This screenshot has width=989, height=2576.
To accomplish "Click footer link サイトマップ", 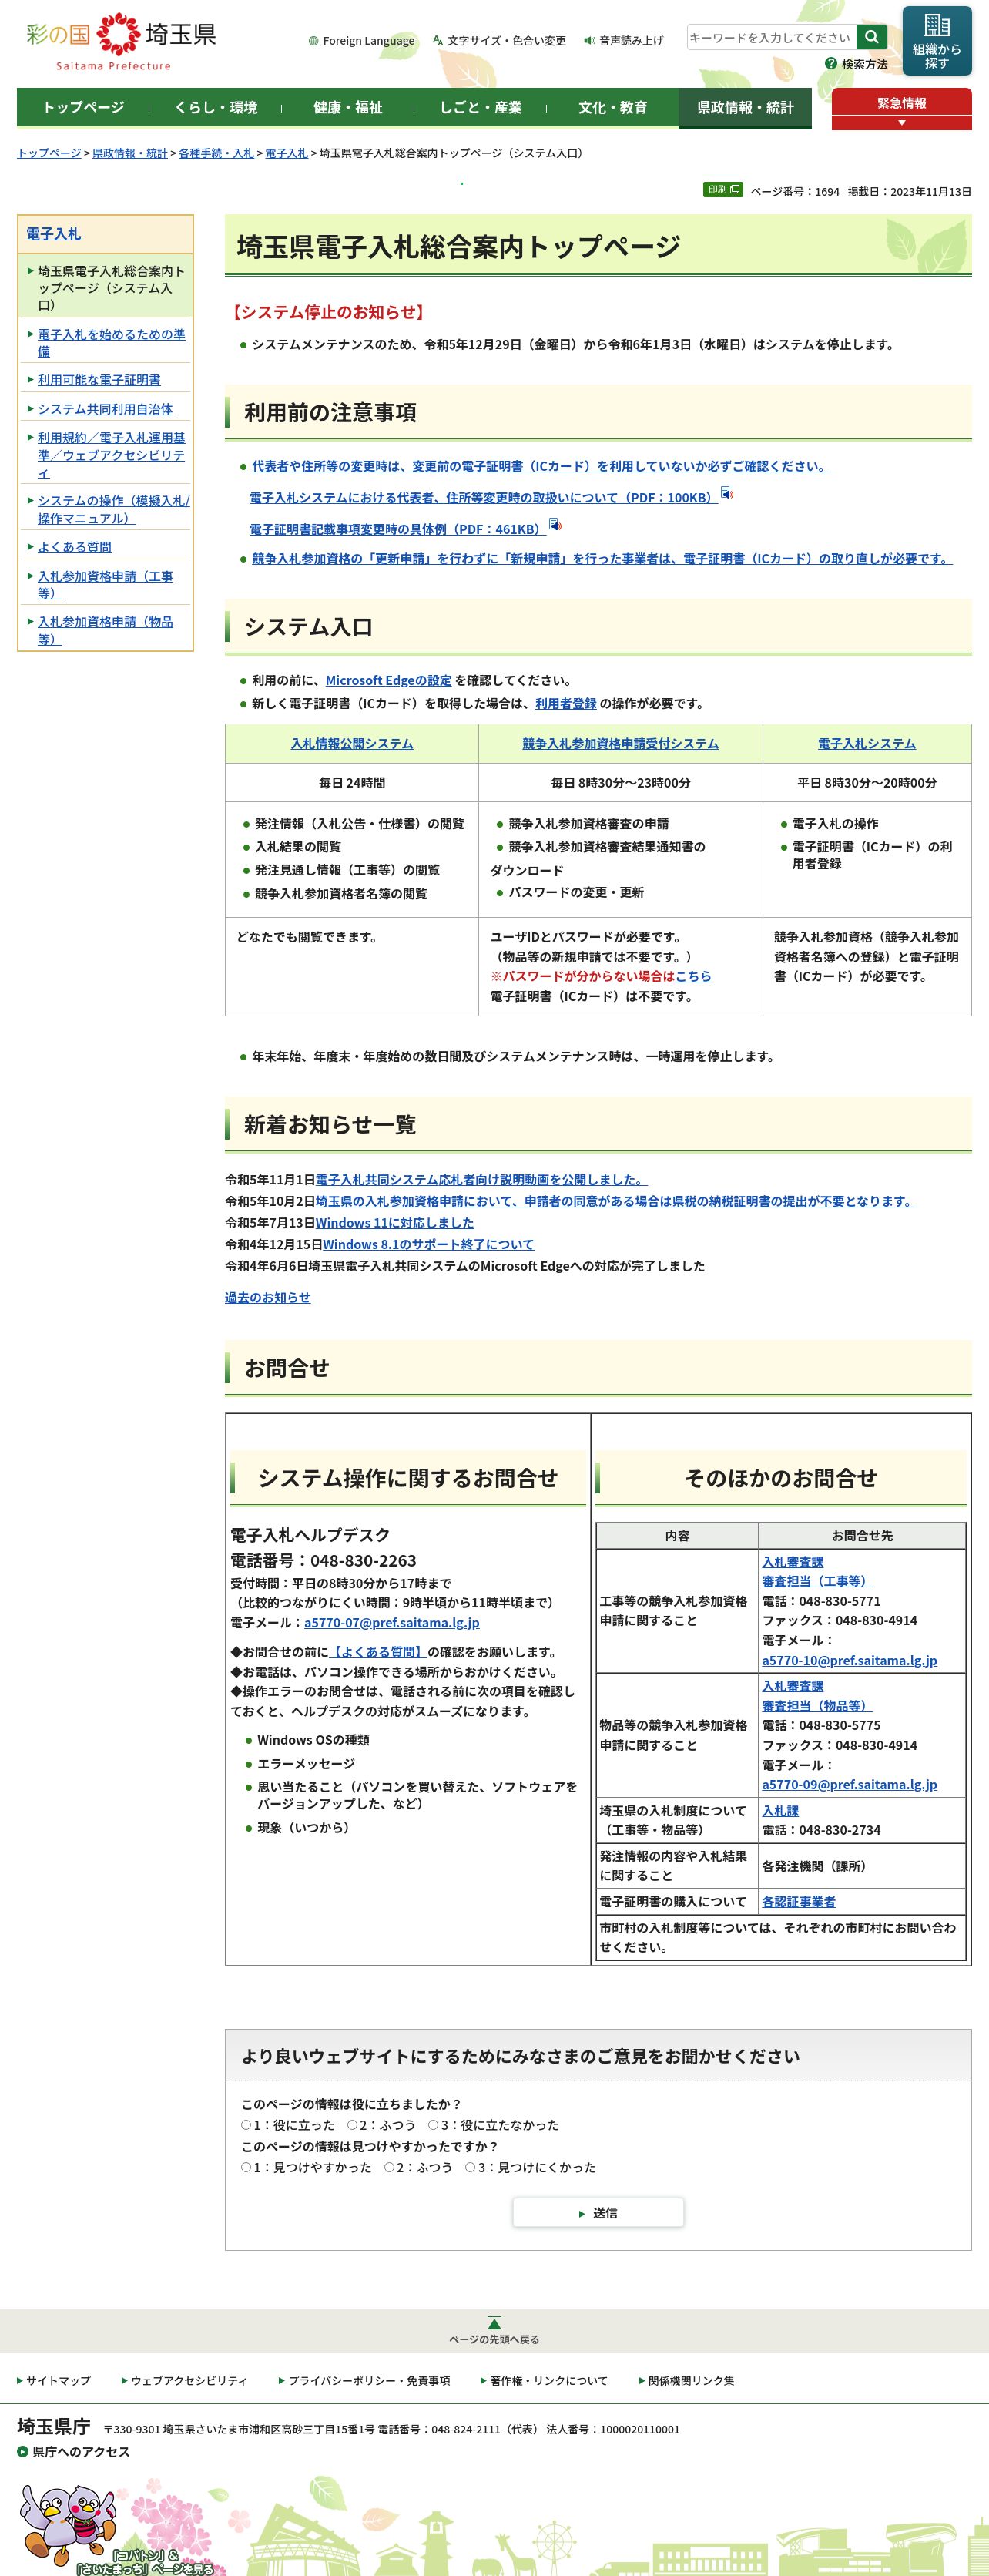I will [58, 2381].
